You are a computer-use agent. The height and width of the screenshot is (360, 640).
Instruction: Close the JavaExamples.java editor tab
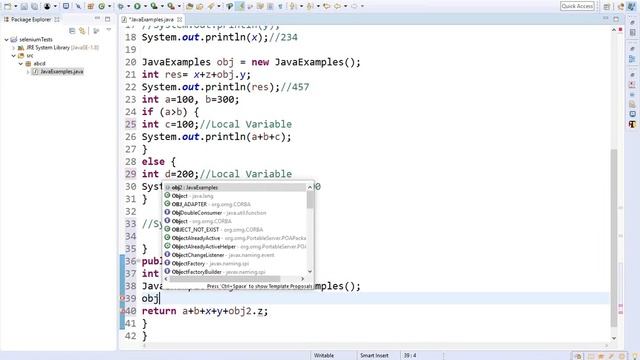point(180,19)
